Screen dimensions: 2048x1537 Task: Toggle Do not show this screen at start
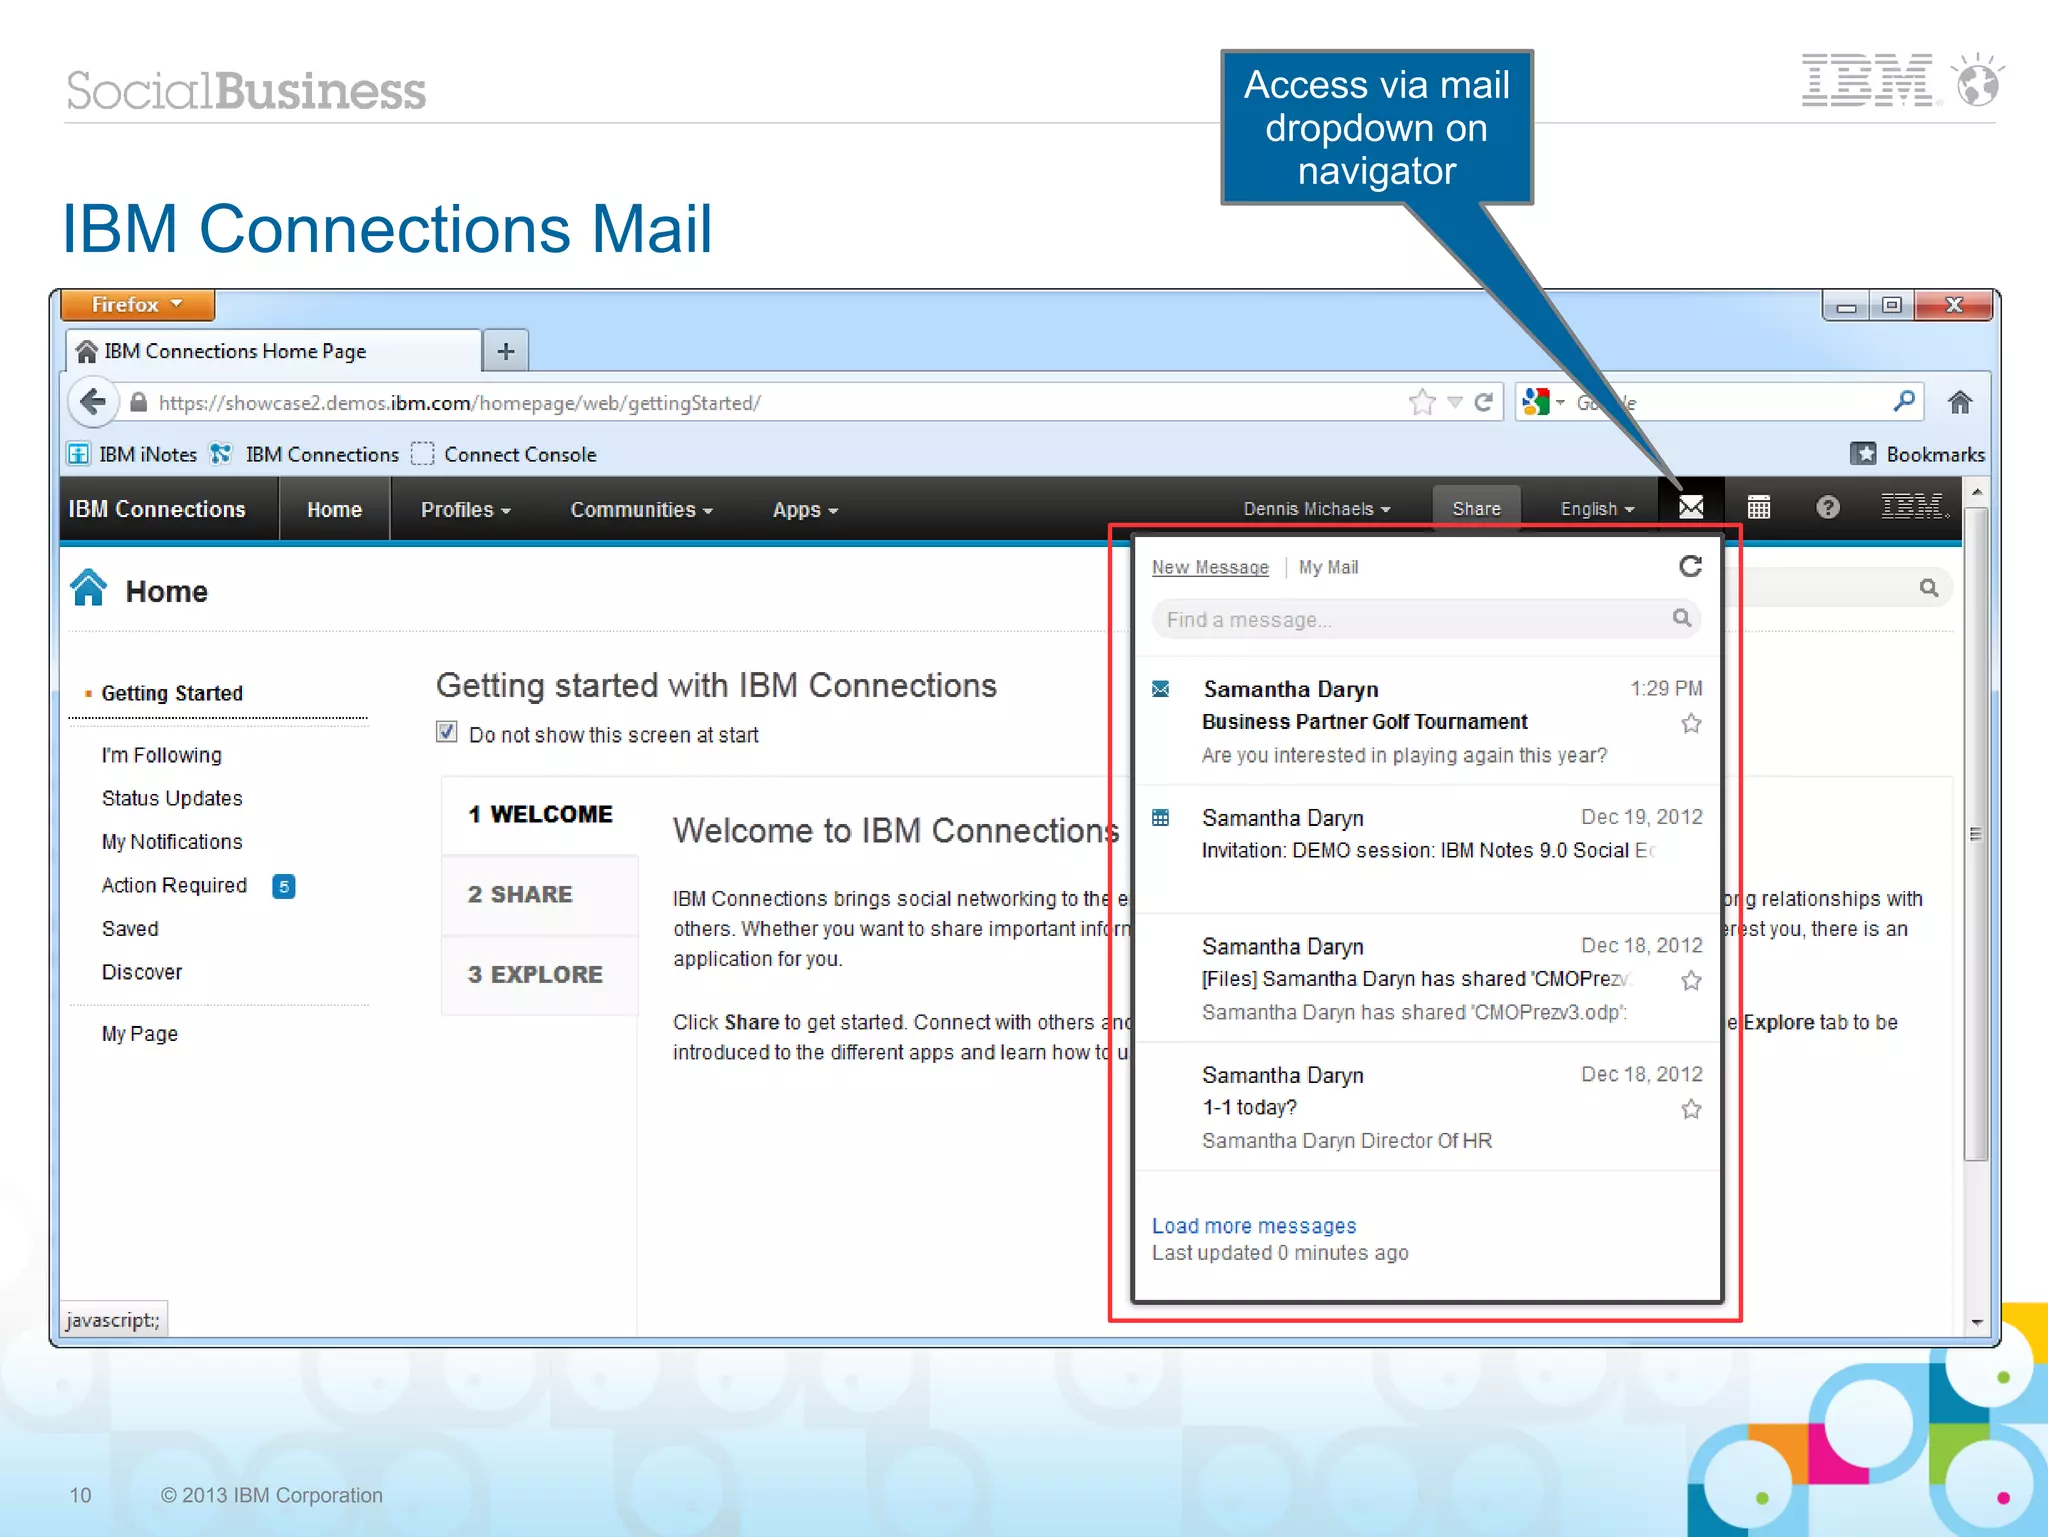point(447,732)
